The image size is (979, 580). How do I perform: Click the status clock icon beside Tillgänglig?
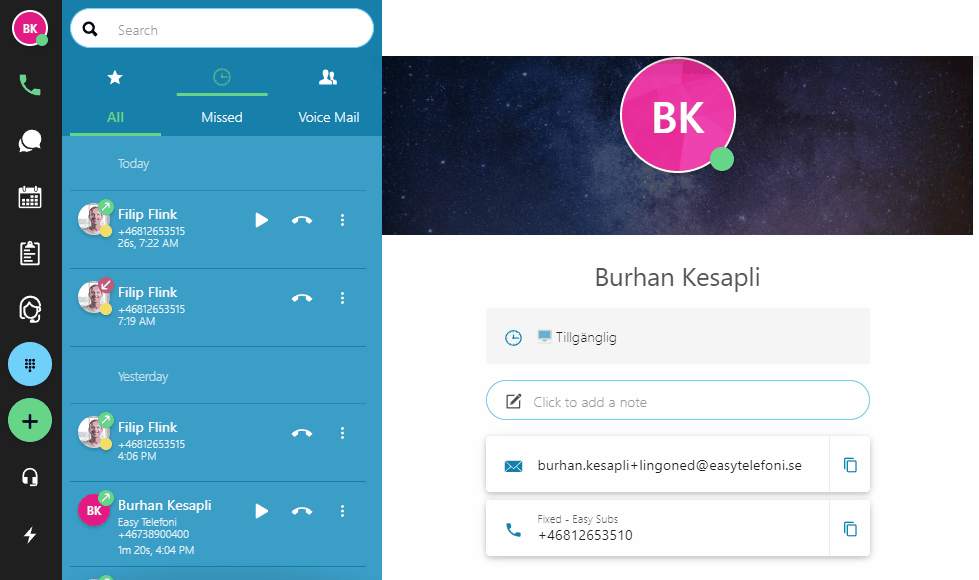pos(513,338)
